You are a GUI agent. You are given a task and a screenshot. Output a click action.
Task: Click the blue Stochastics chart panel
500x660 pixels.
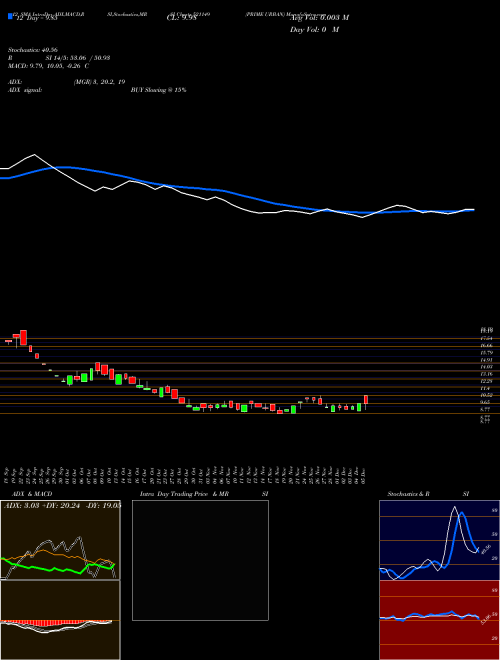[x=439, y=540]
